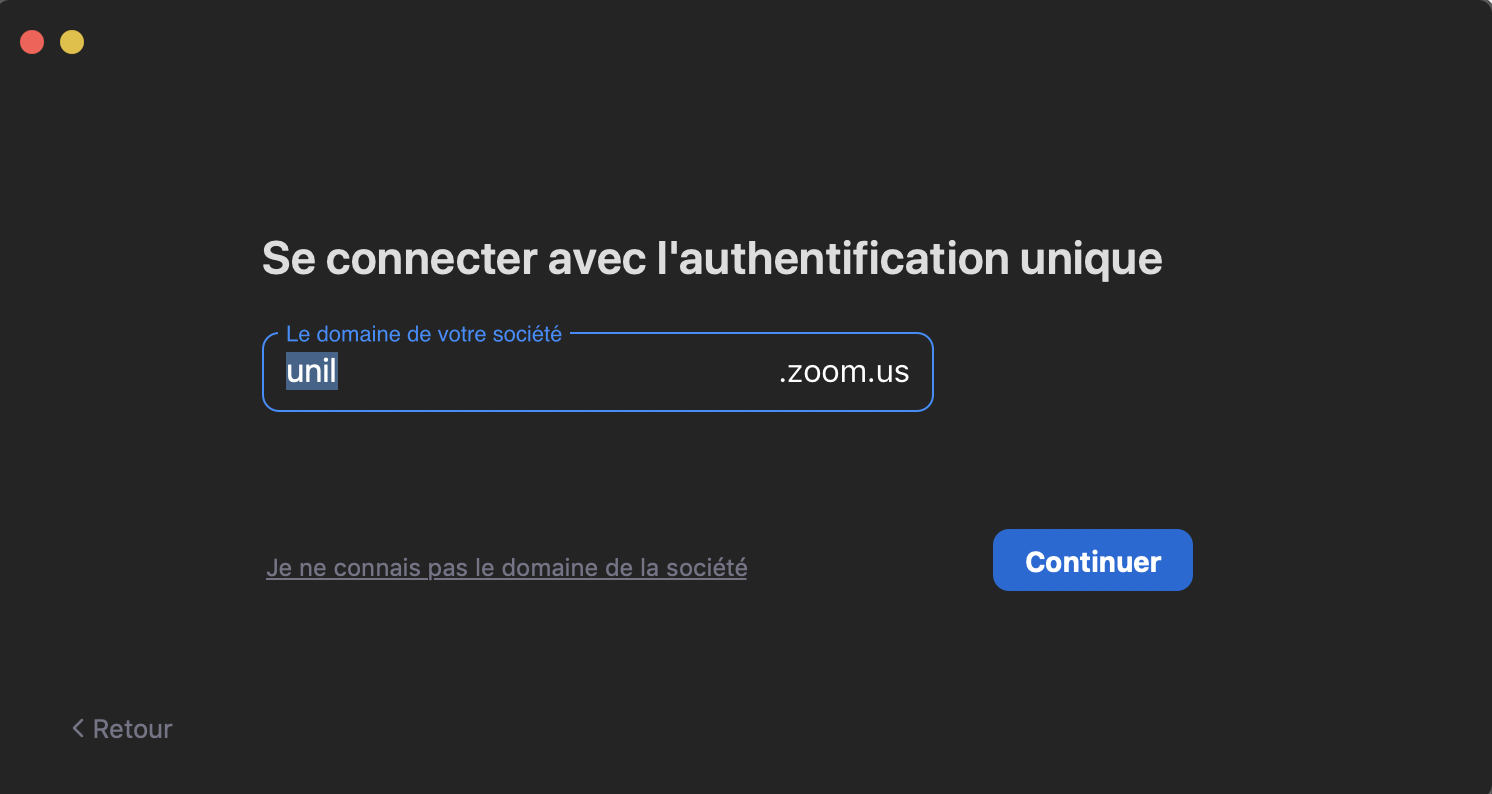Click the word 'Se' starting the heading
Image resolution: width=1492 pixels, height=794 pixels.
288,259
